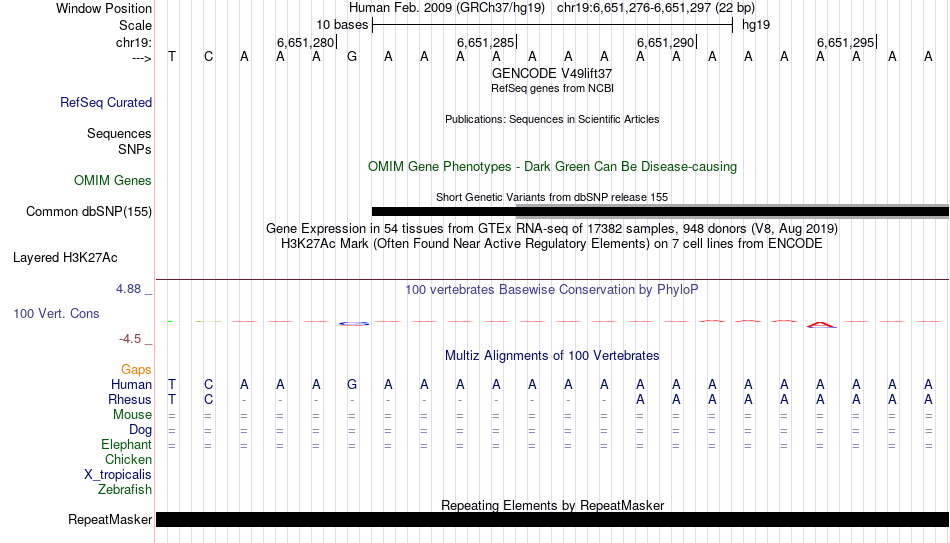Click the T base in the sequence ruler

point(172,57)
